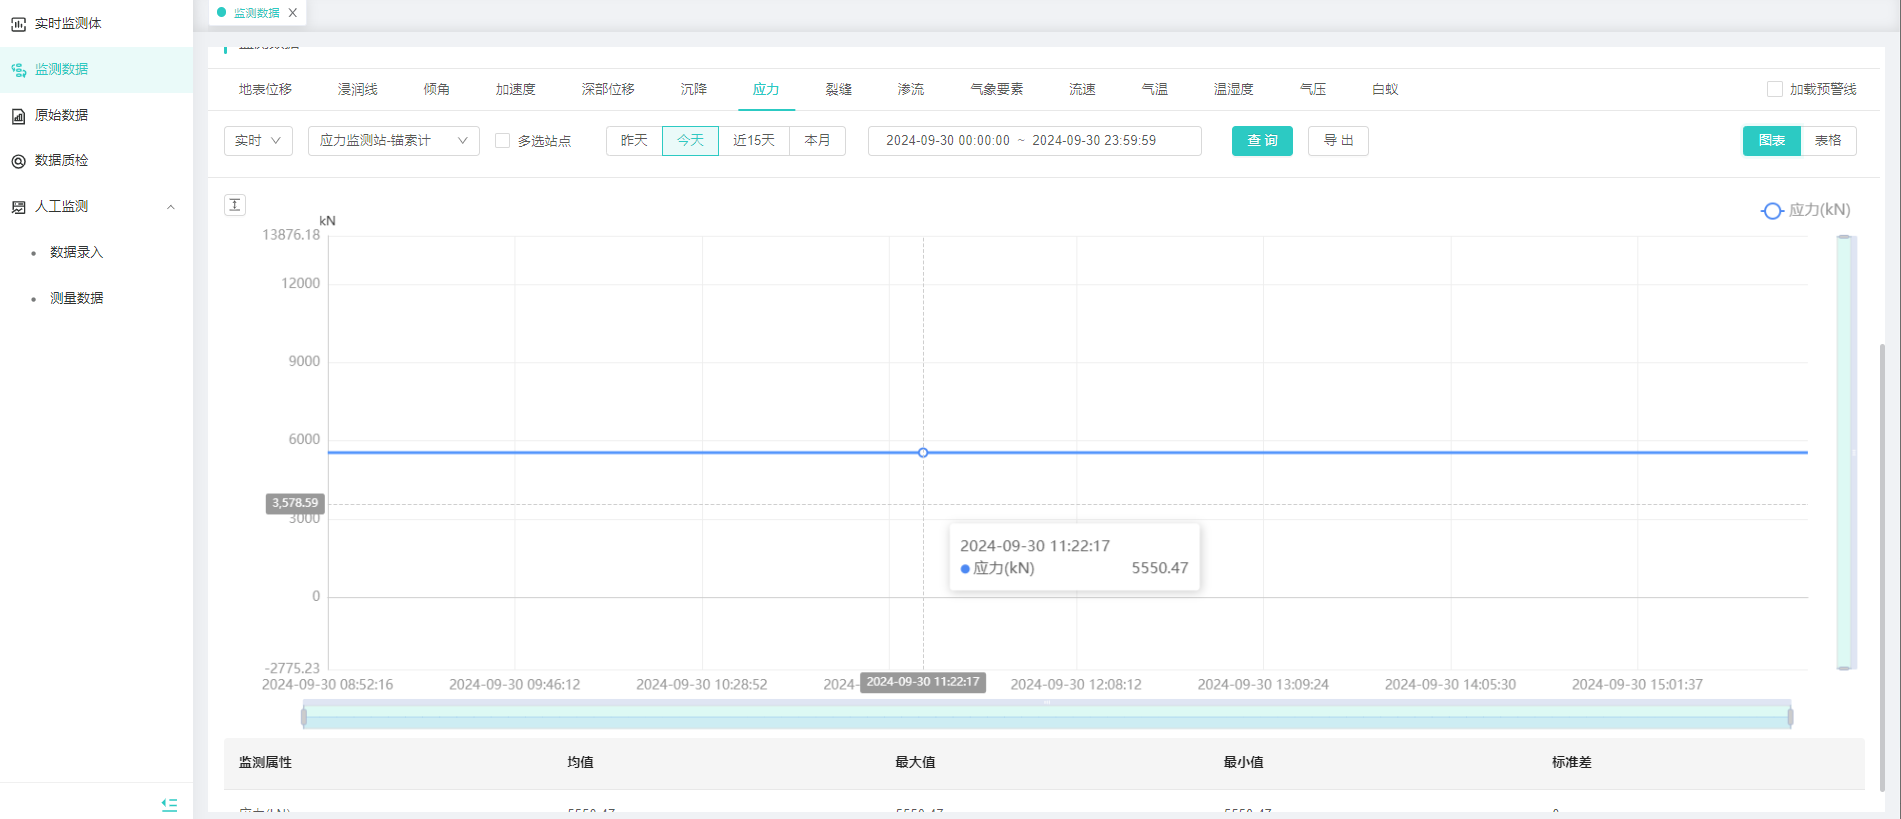Collapse the sidebar using bottom icon
The image size is (1901, 819).
point(169,804)
